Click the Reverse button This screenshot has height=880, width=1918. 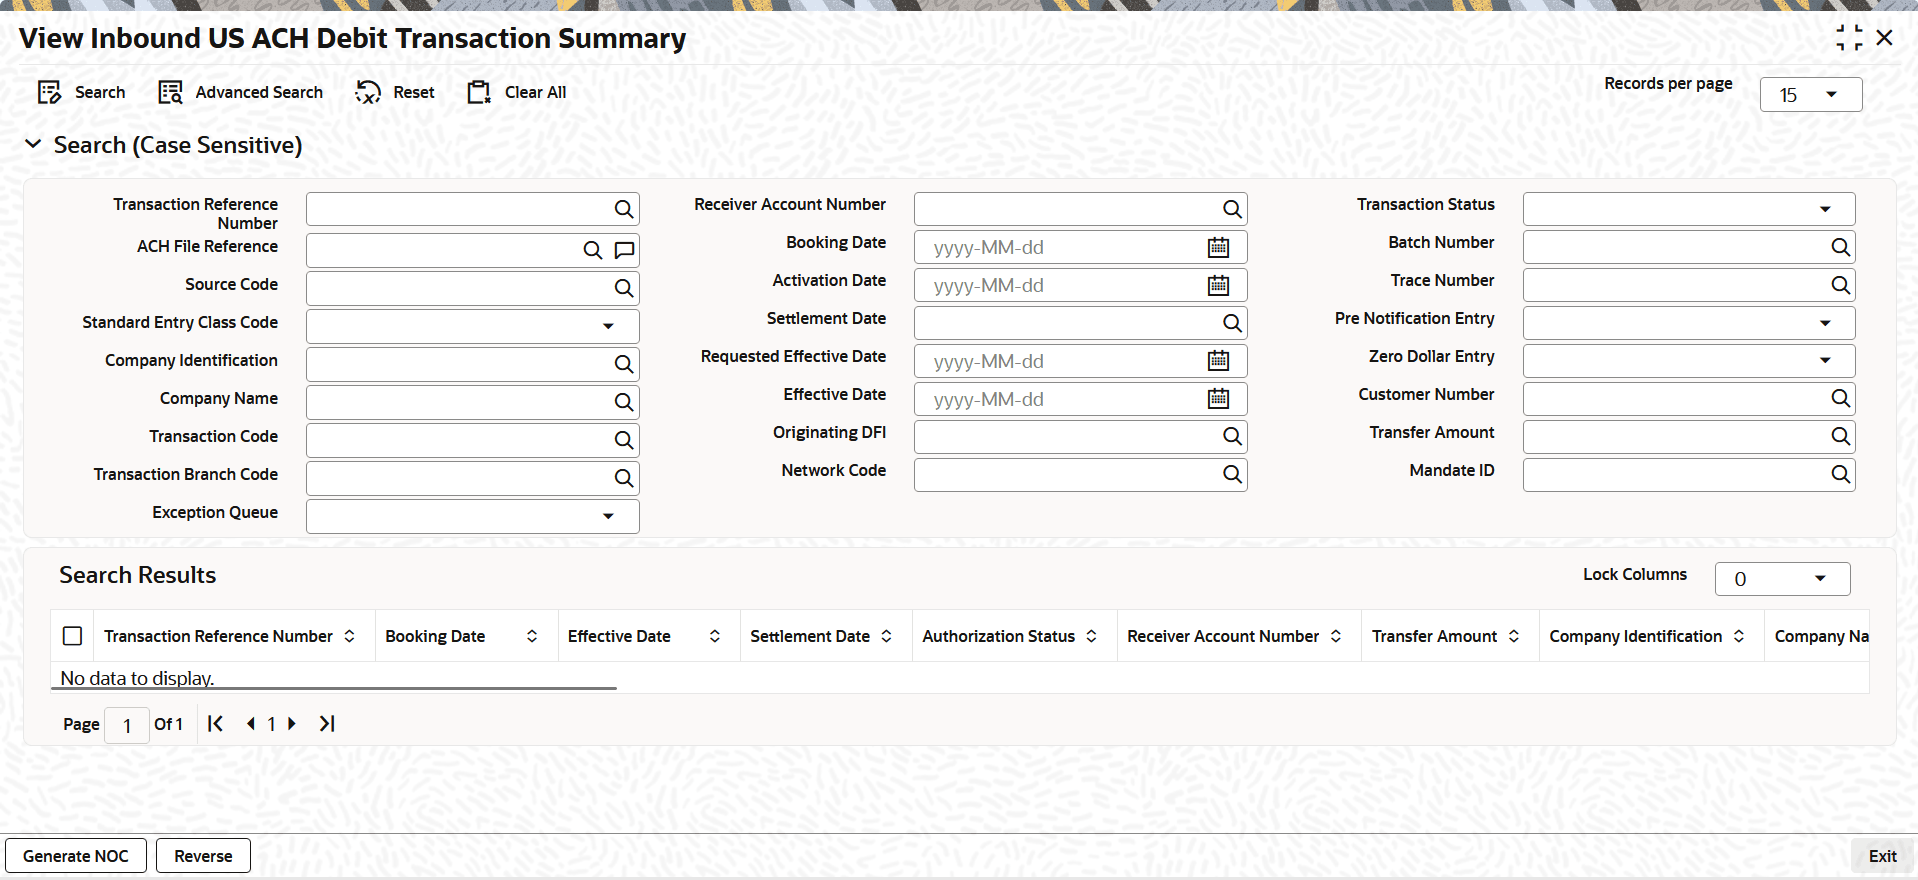click(x=203, y=856)
